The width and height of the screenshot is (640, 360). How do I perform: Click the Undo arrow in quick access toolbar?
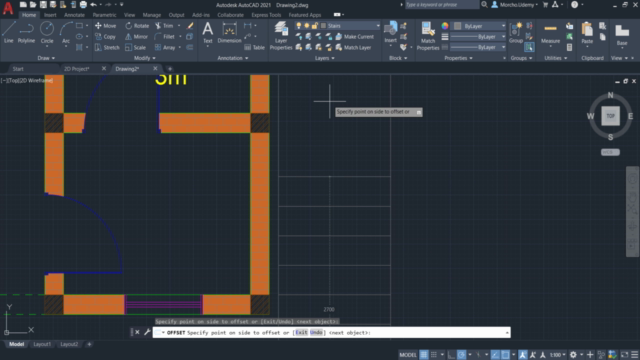pos(93,4)
